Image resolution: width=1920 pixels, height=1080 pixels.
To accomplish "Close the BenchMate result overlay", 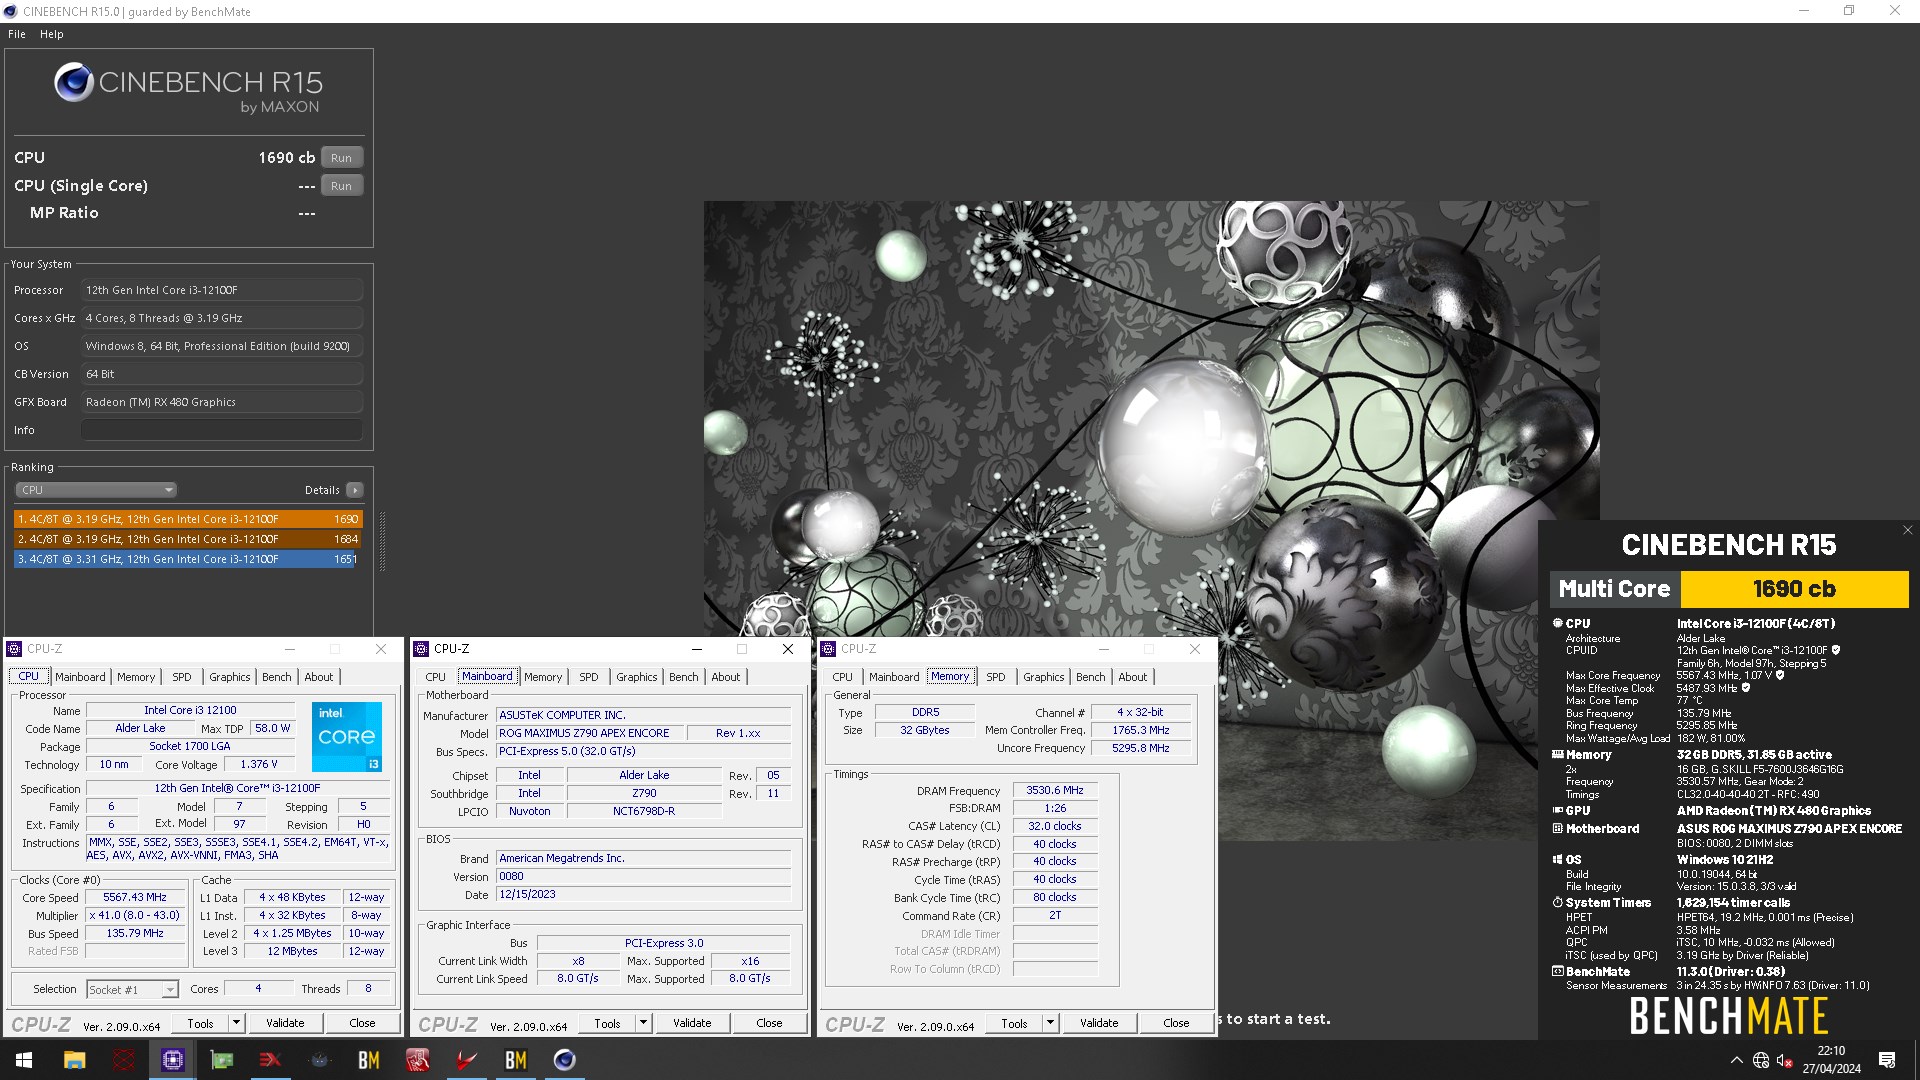I will pyautogui.click(x=1907, y=530).
